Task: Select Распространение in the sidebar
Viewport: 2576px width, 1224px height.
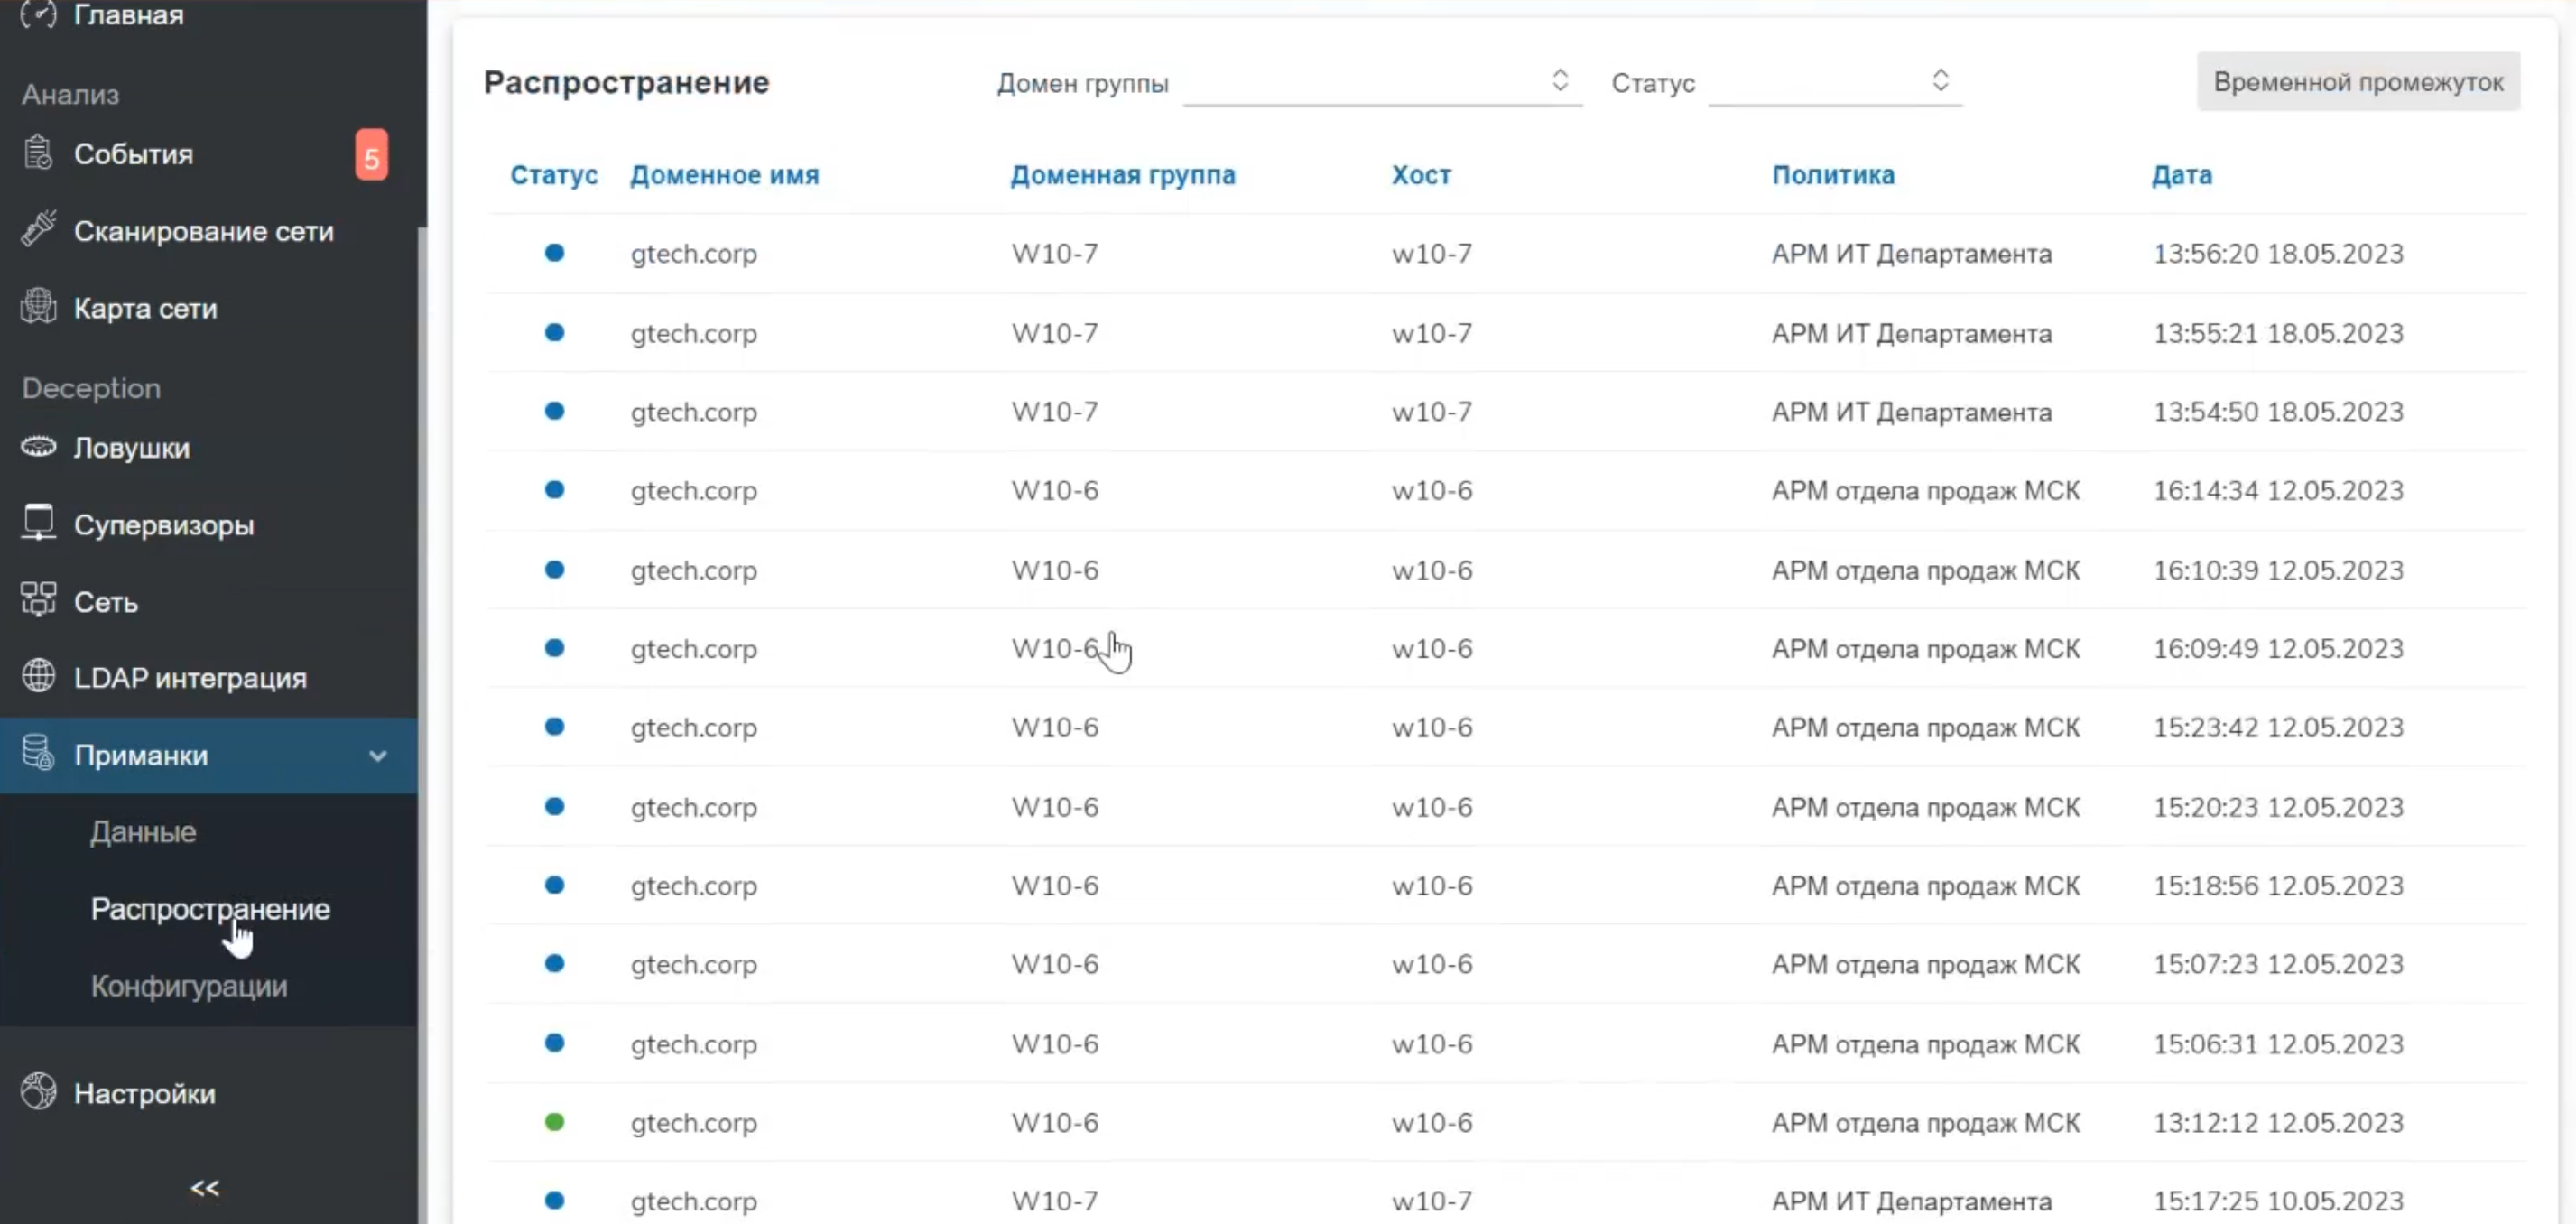Action: pos(210,909)
